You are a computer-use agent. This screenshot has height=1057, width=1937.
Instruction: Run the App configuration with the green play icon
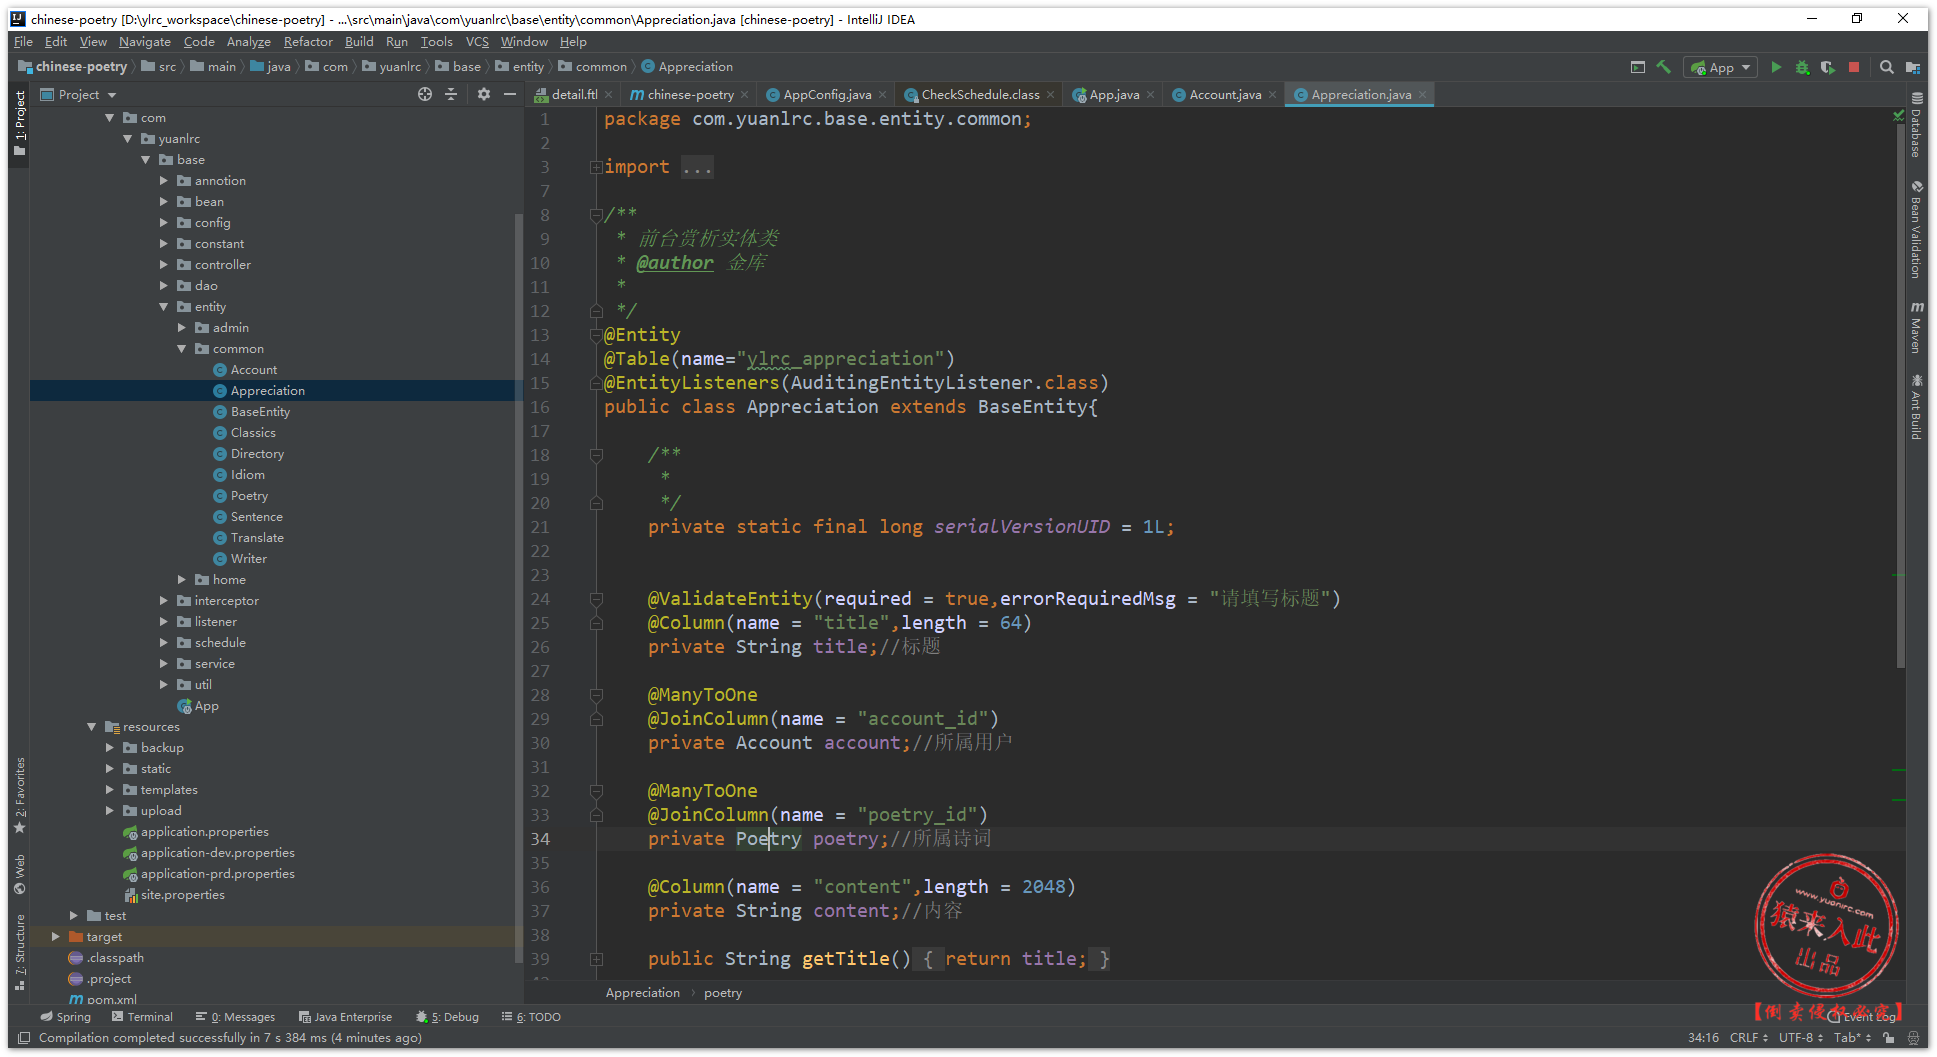click(1776, 67)
